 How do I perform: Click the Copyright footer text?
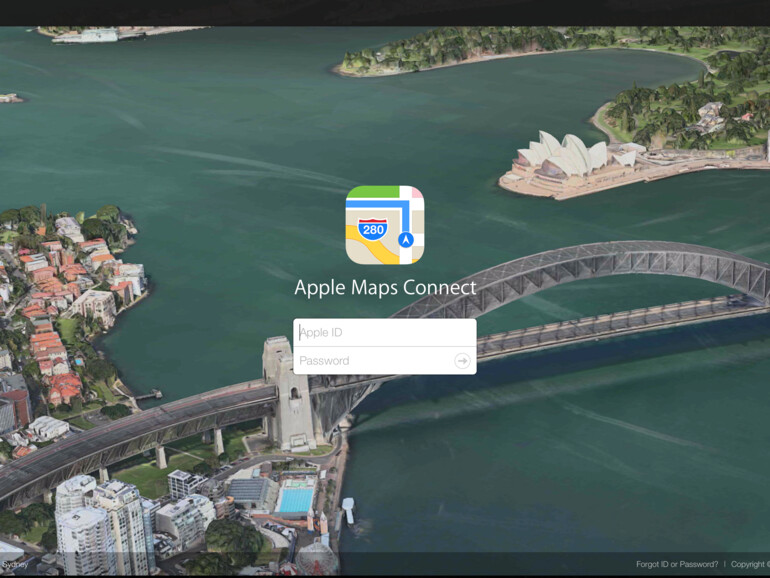pos(750,564)
